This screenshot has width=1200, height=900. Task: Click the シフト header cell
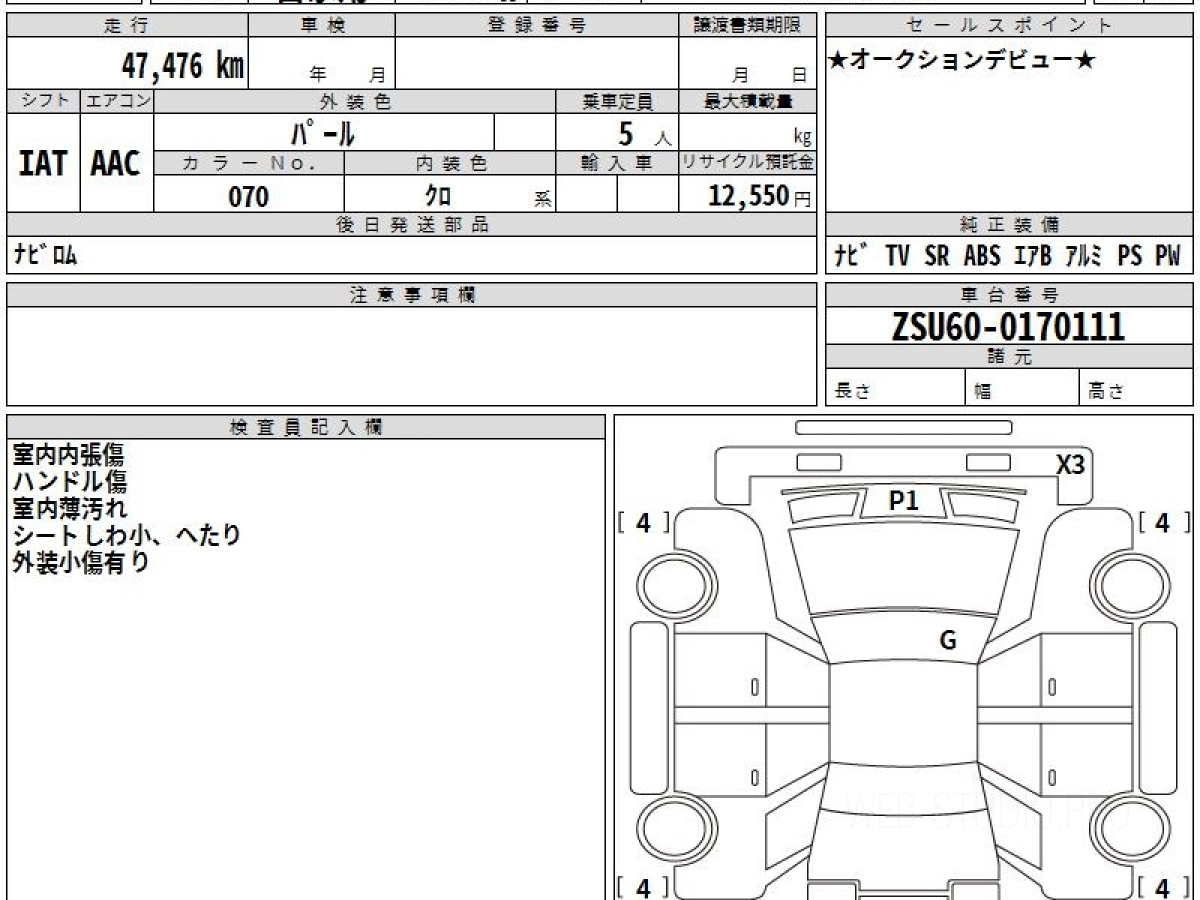pos(43,101)
